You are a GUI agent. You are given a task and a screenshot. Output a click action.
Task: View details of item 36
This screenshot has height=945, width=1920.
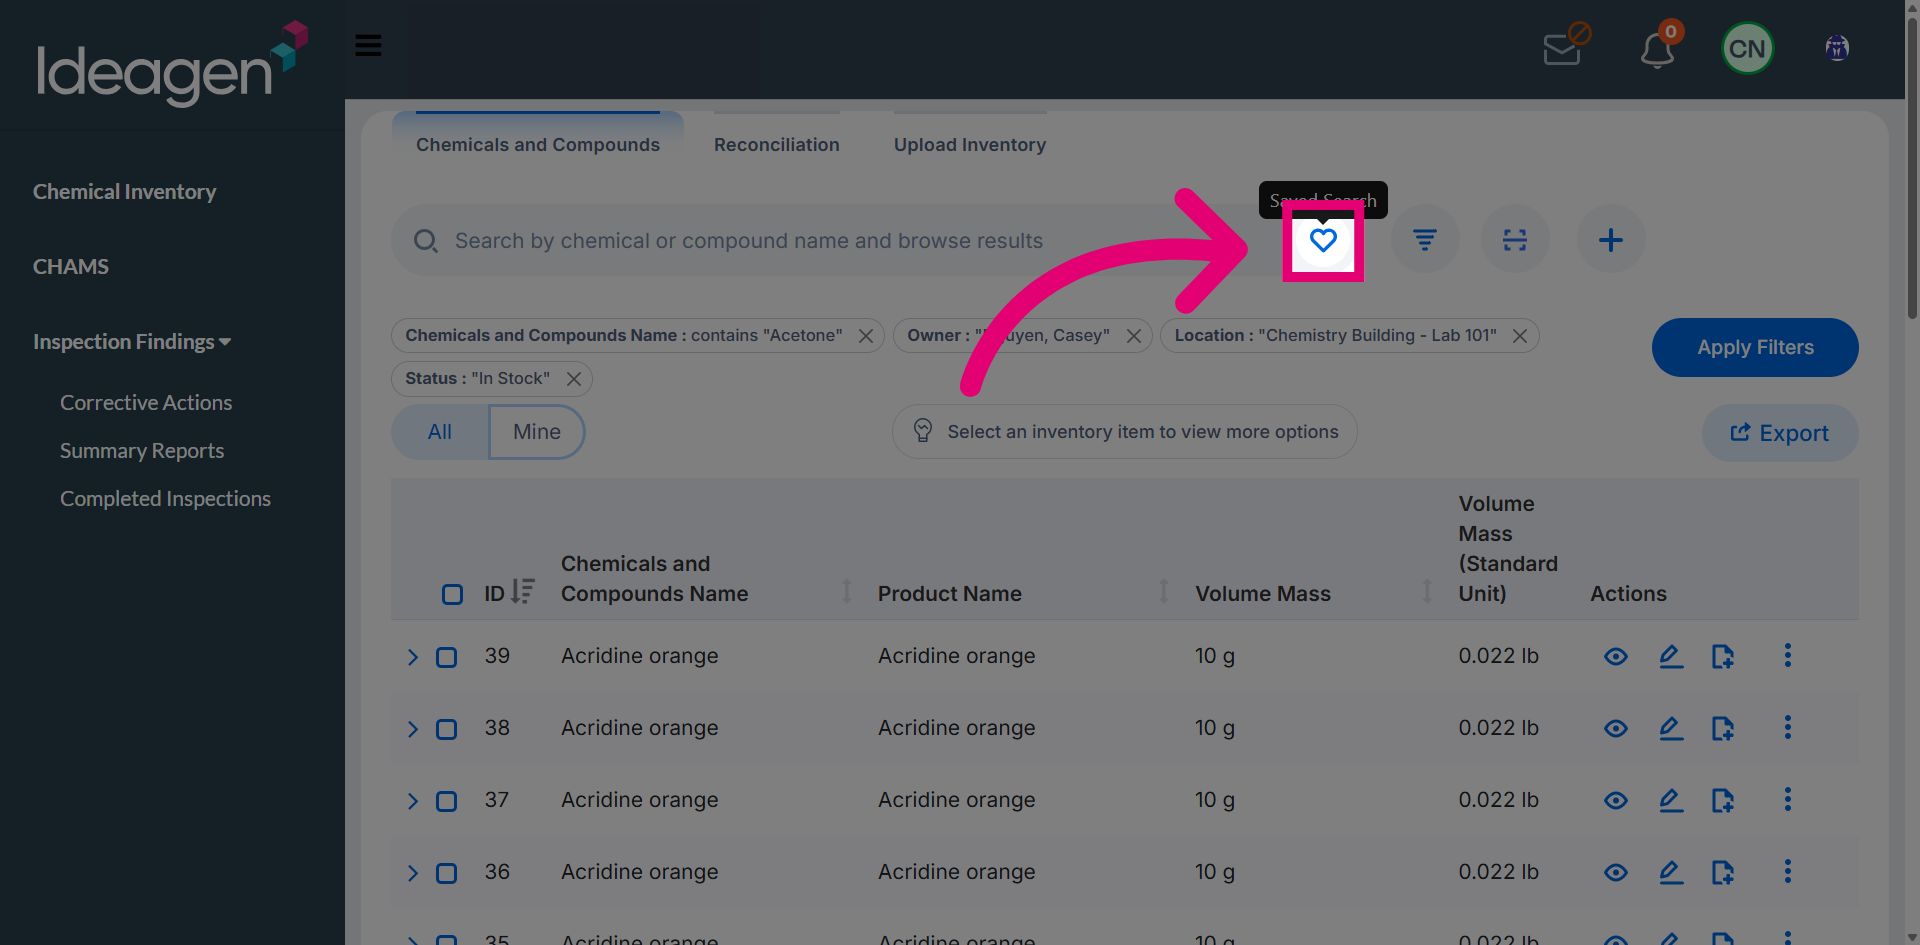[1616, 873]
